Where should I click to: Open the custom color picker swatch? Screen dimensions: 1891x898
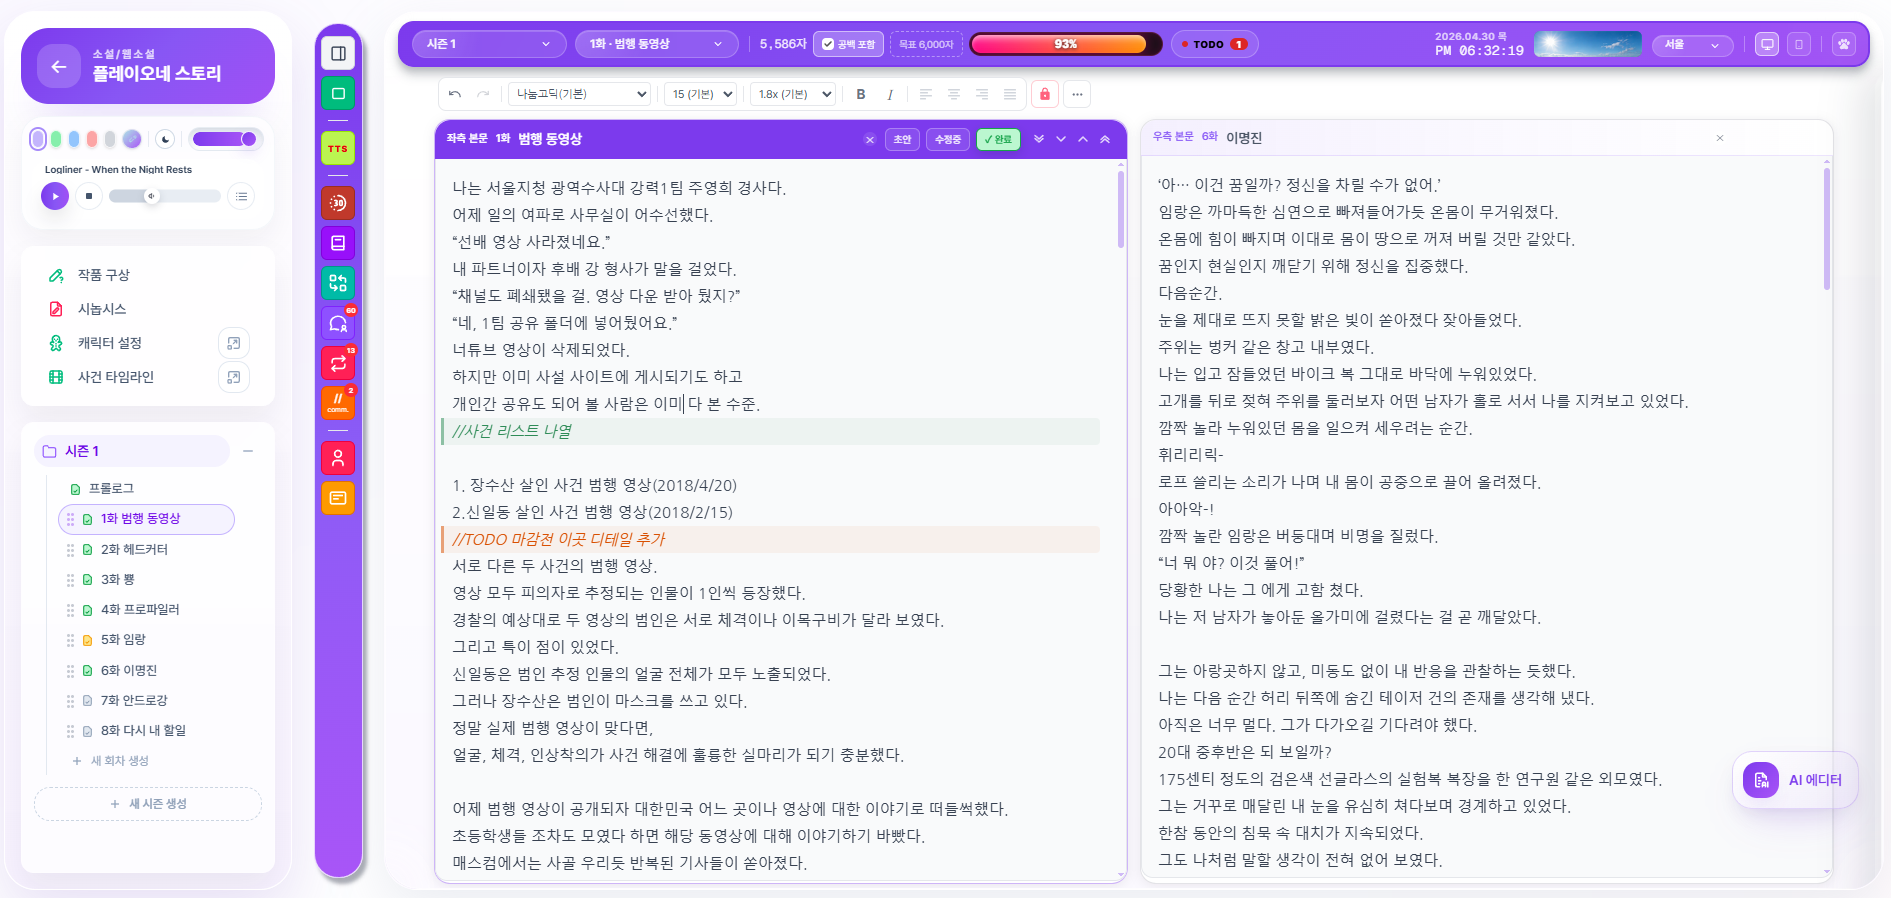click(132, 139)
